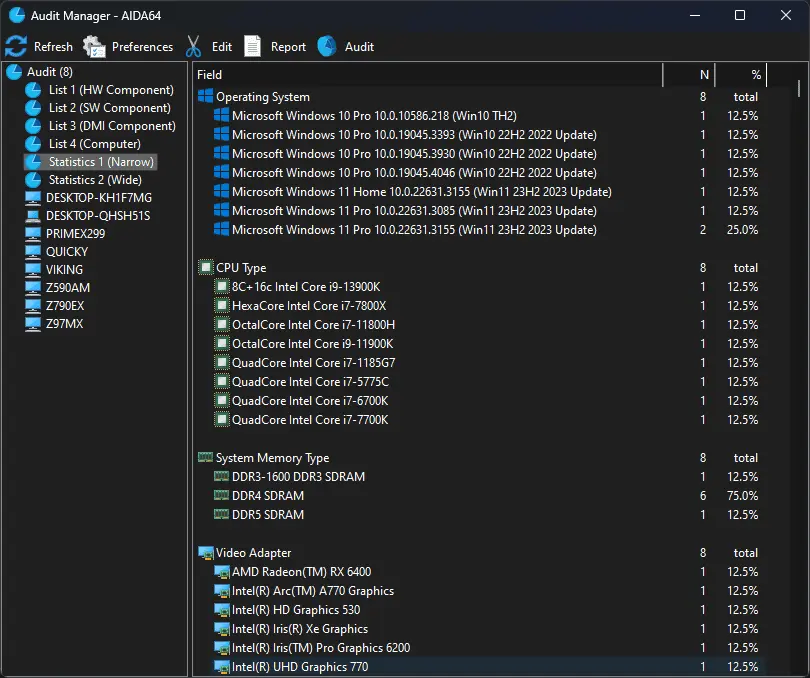Click the Edit scissors icon

[193, 47]
